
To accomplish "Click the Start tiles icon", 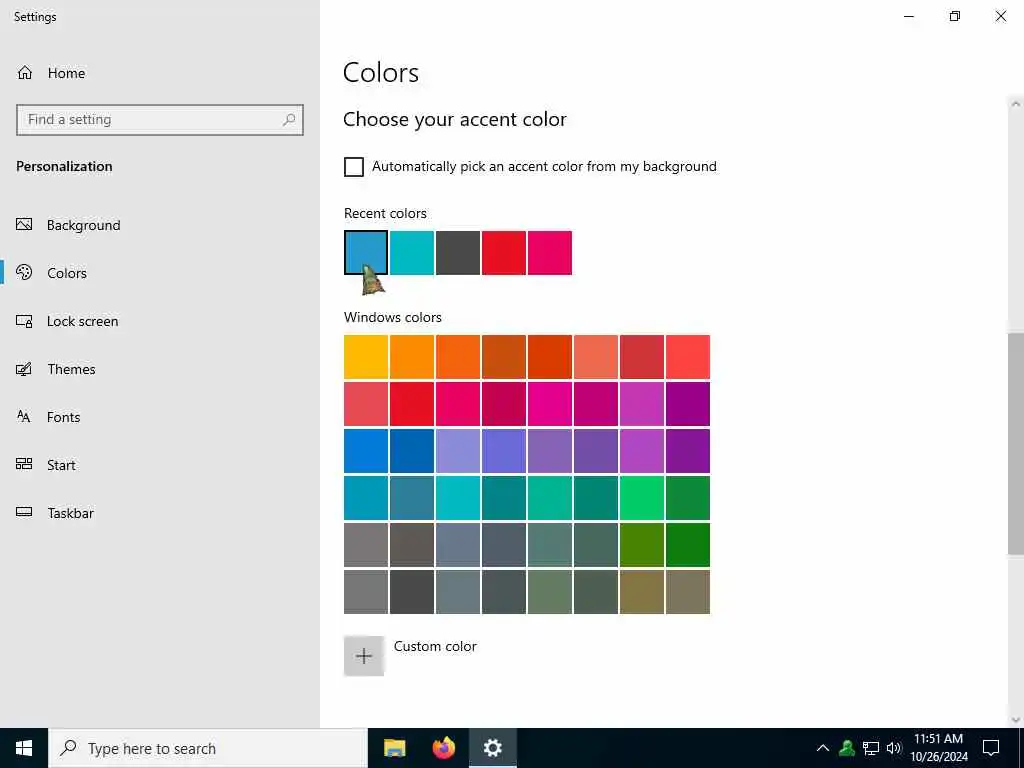I will (24, 464).
